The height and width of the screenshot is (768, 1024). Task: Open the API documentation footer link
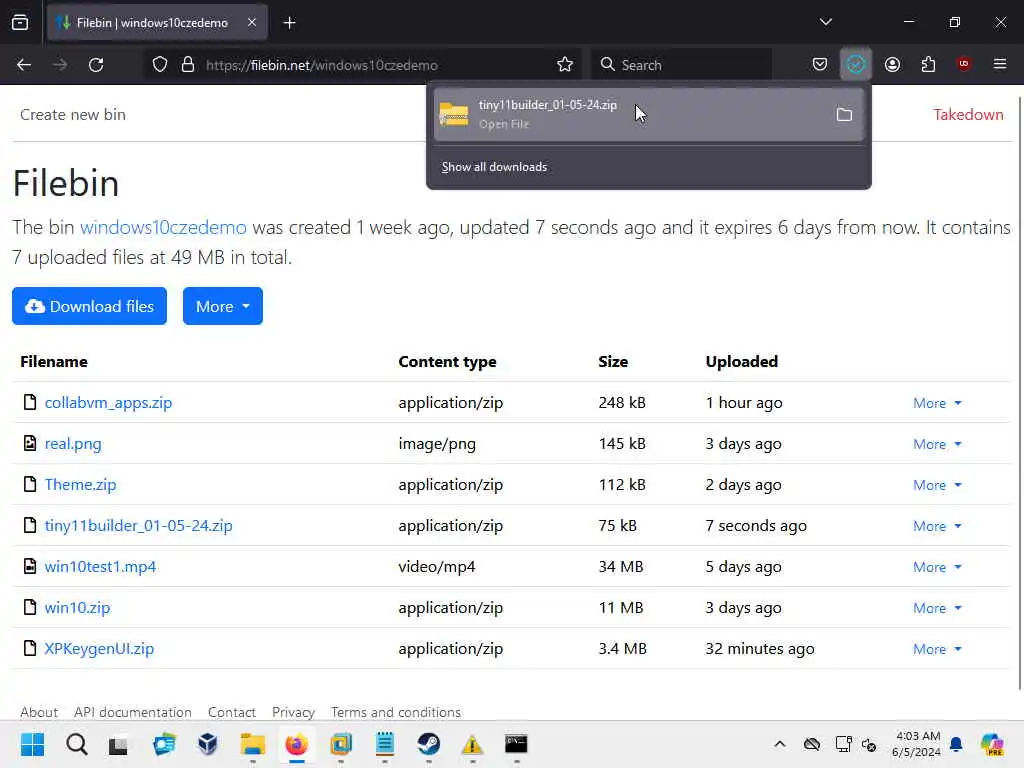133,712
